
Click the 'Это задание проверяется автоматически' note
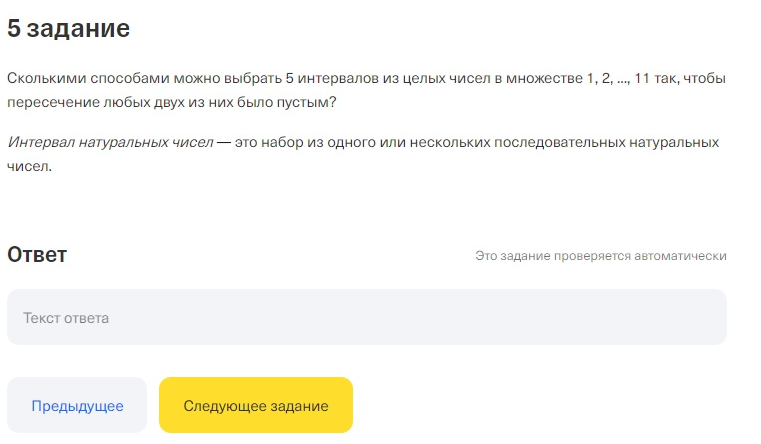(x=600, y=256)
